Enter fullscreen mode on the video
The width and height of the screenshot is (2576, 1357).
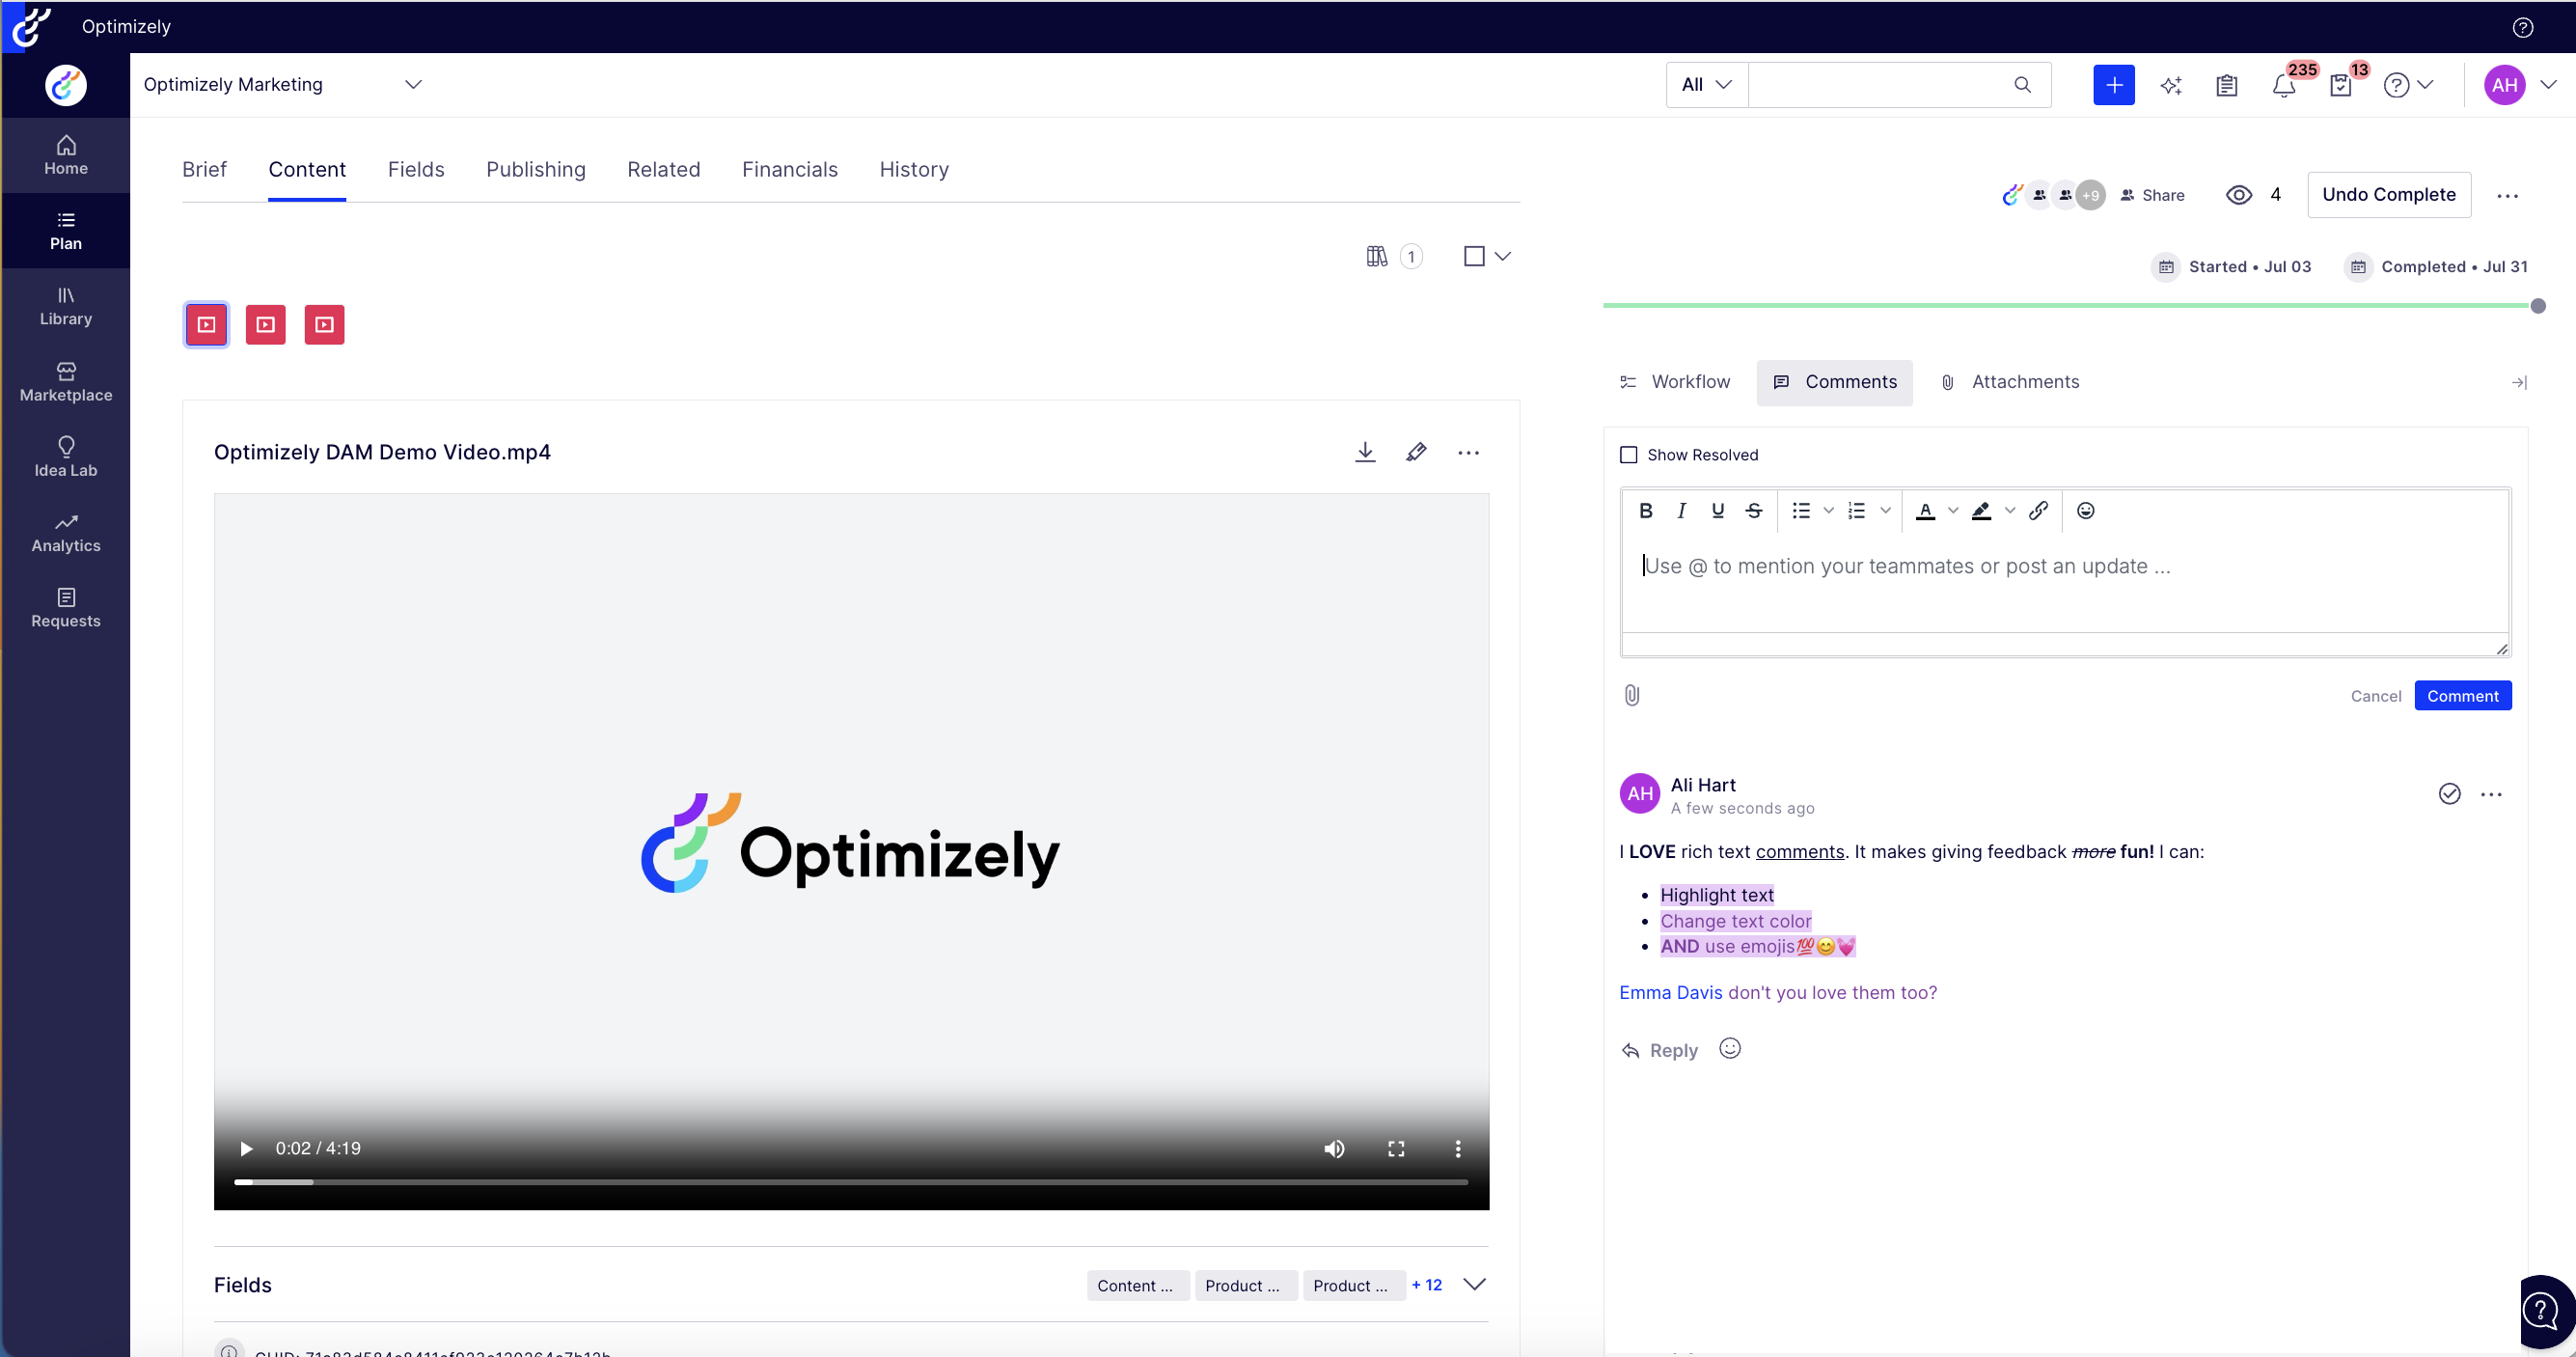pos(1395,1149)
